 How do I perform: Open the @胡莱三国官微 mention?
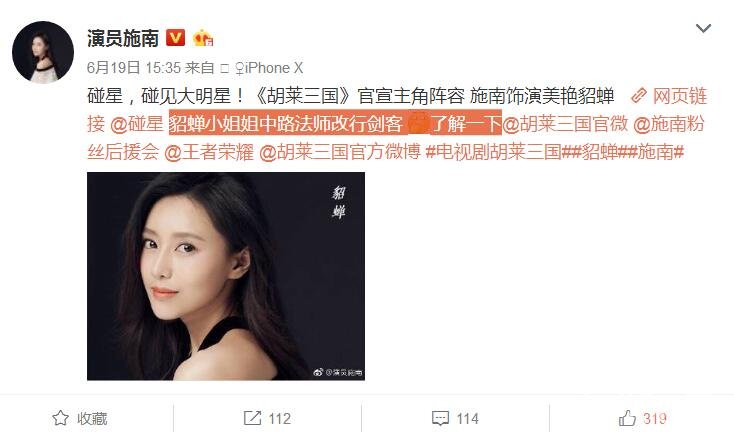(x=565, y=124)
